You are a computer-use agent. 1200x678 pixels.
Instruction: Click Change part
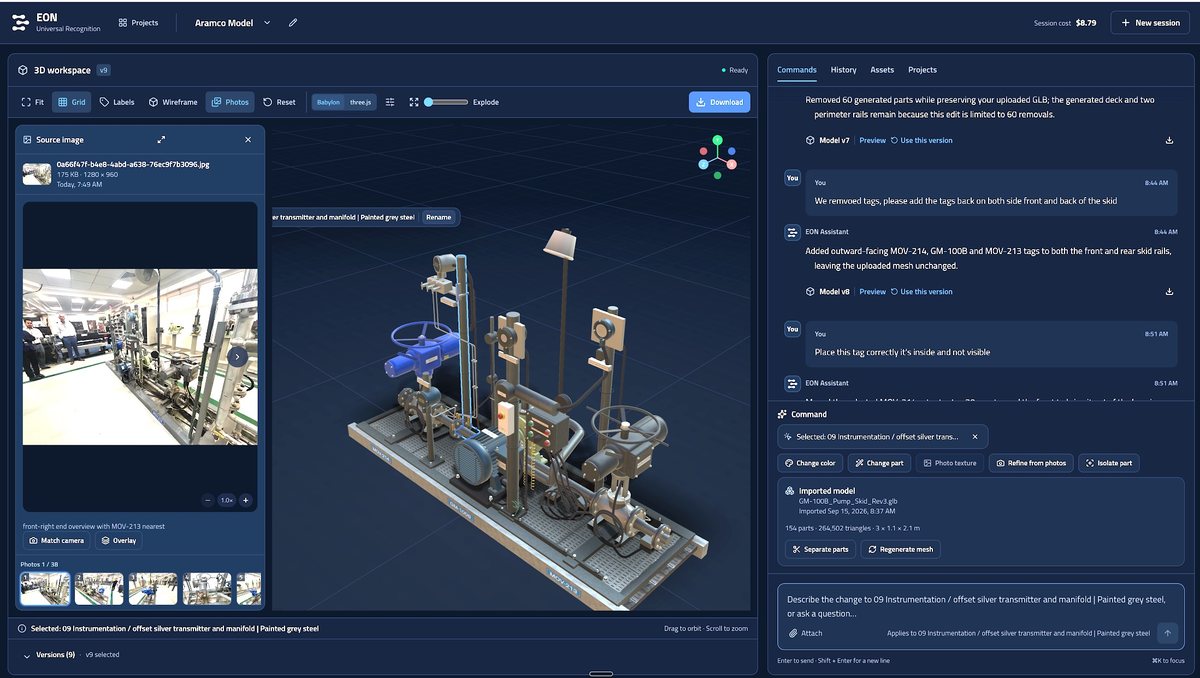coord(879,463)
